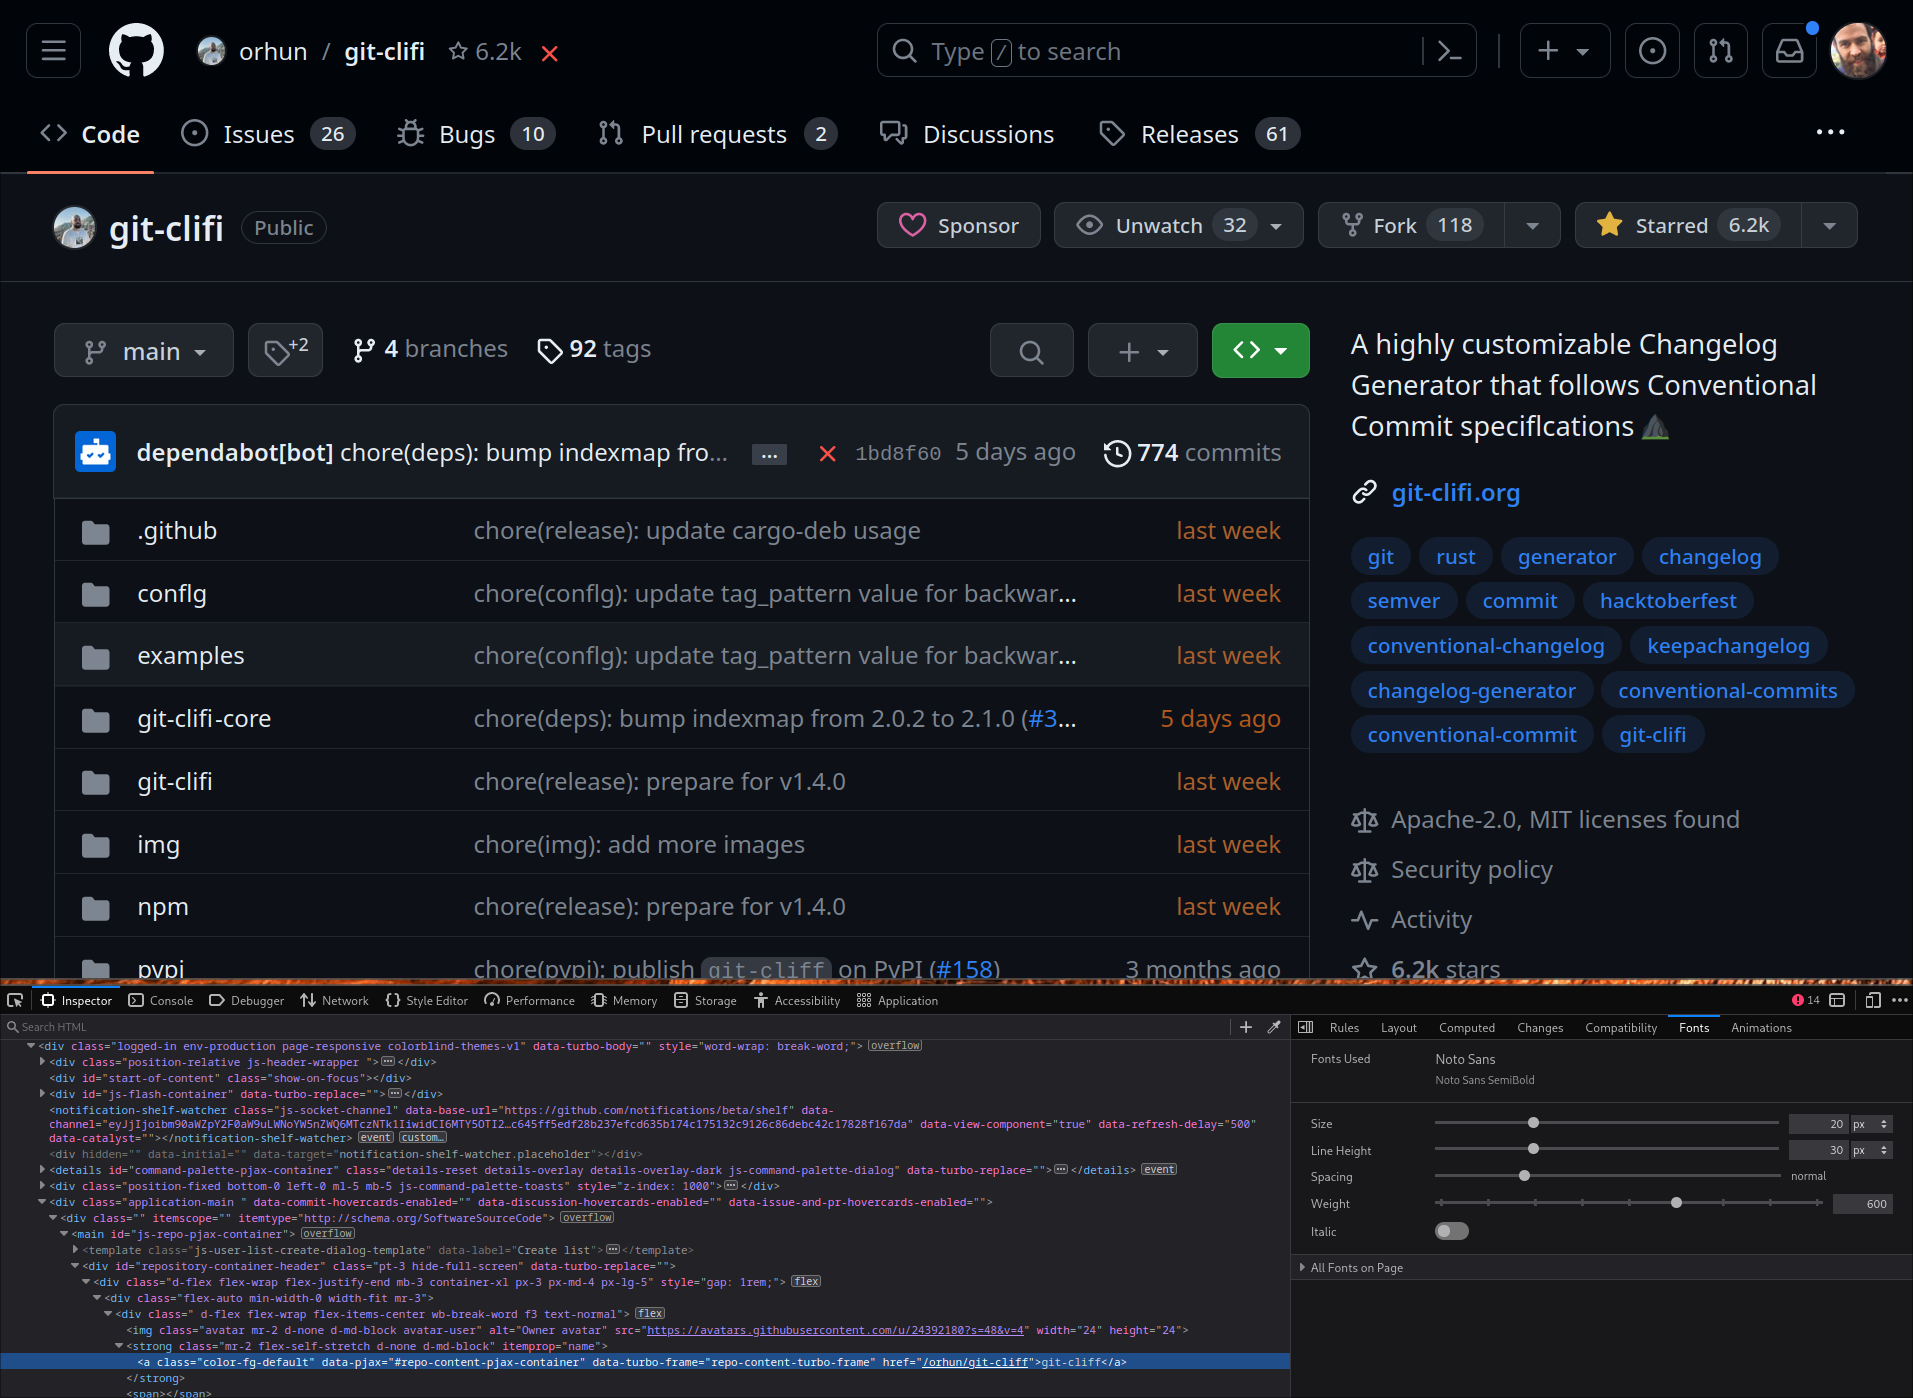1913x1398 pixels.
Task: Disable the Italic font toggle
Action: (x=1451, y=1231)
